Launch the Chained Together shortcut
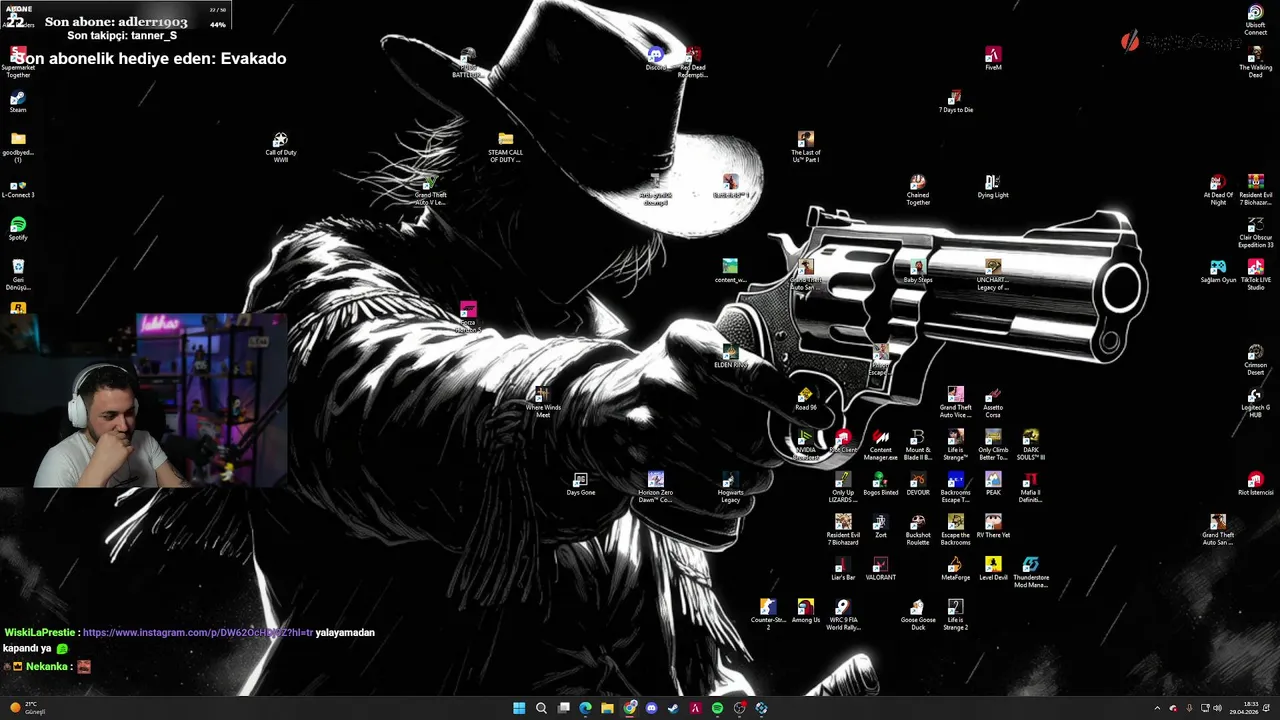1280x720 pixels. (918, 190)
